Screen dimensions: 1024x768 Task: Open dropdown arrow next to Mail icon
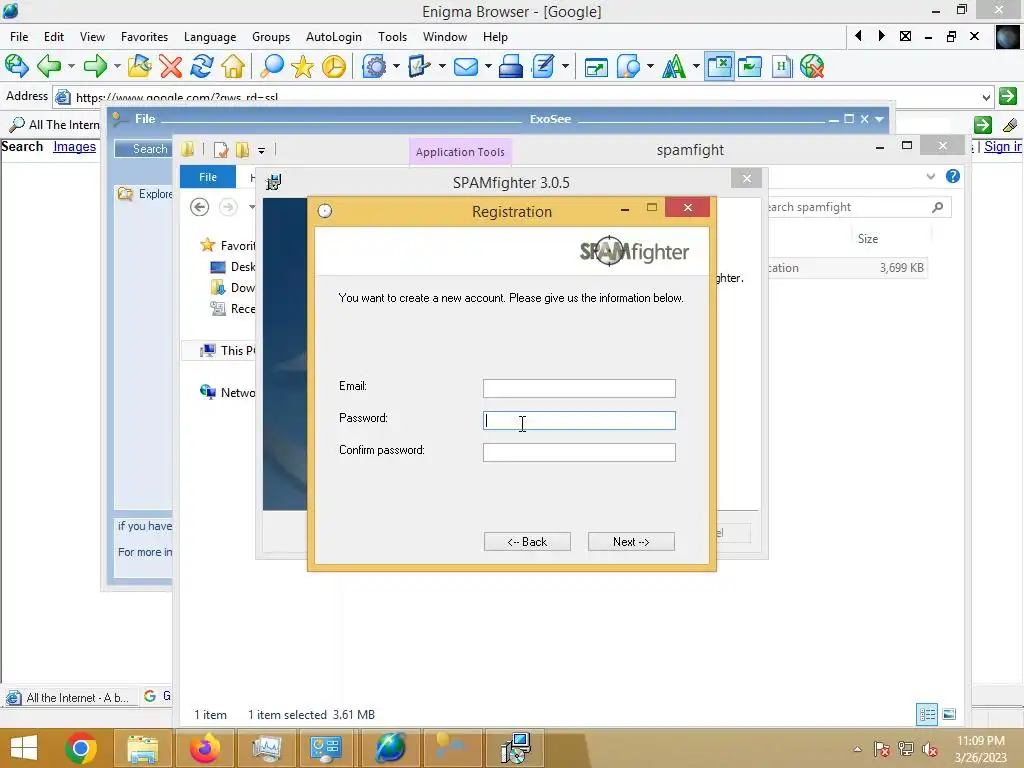pyautogui.click(x=488, y=66)
